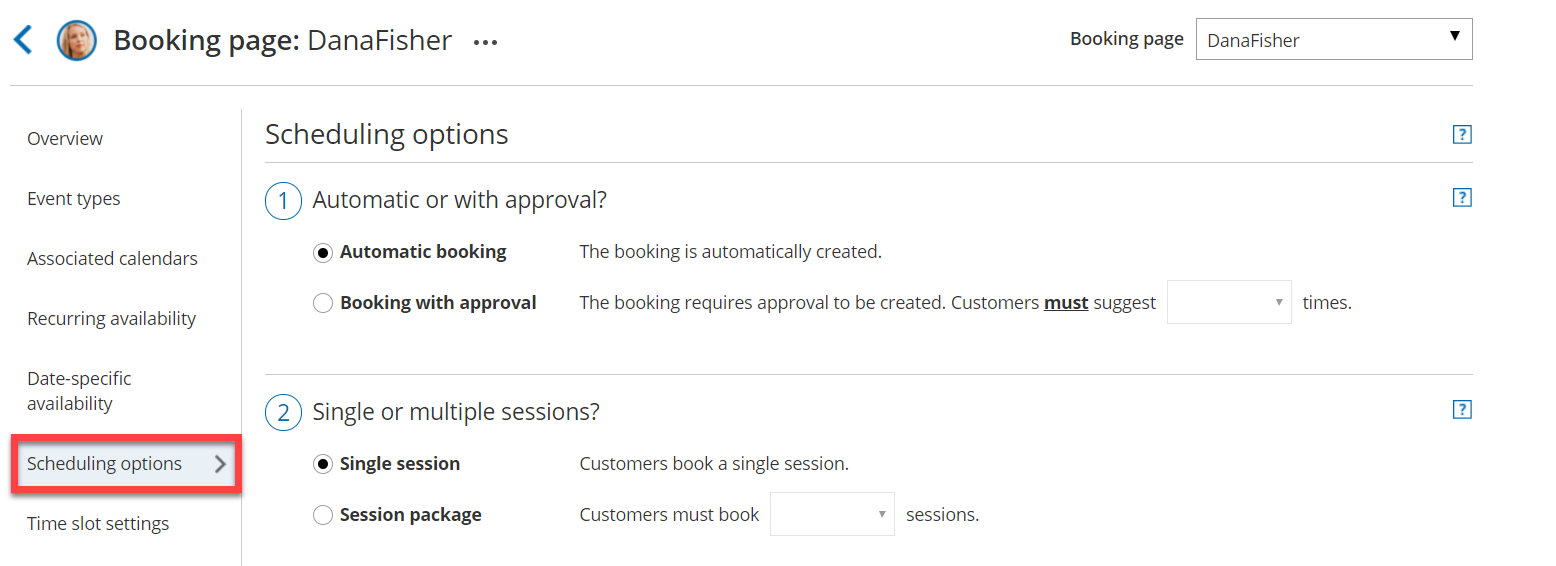This screenshot has width=1556, height=566.
Task: Go to the Overview section
Action: tap(65, 139)
